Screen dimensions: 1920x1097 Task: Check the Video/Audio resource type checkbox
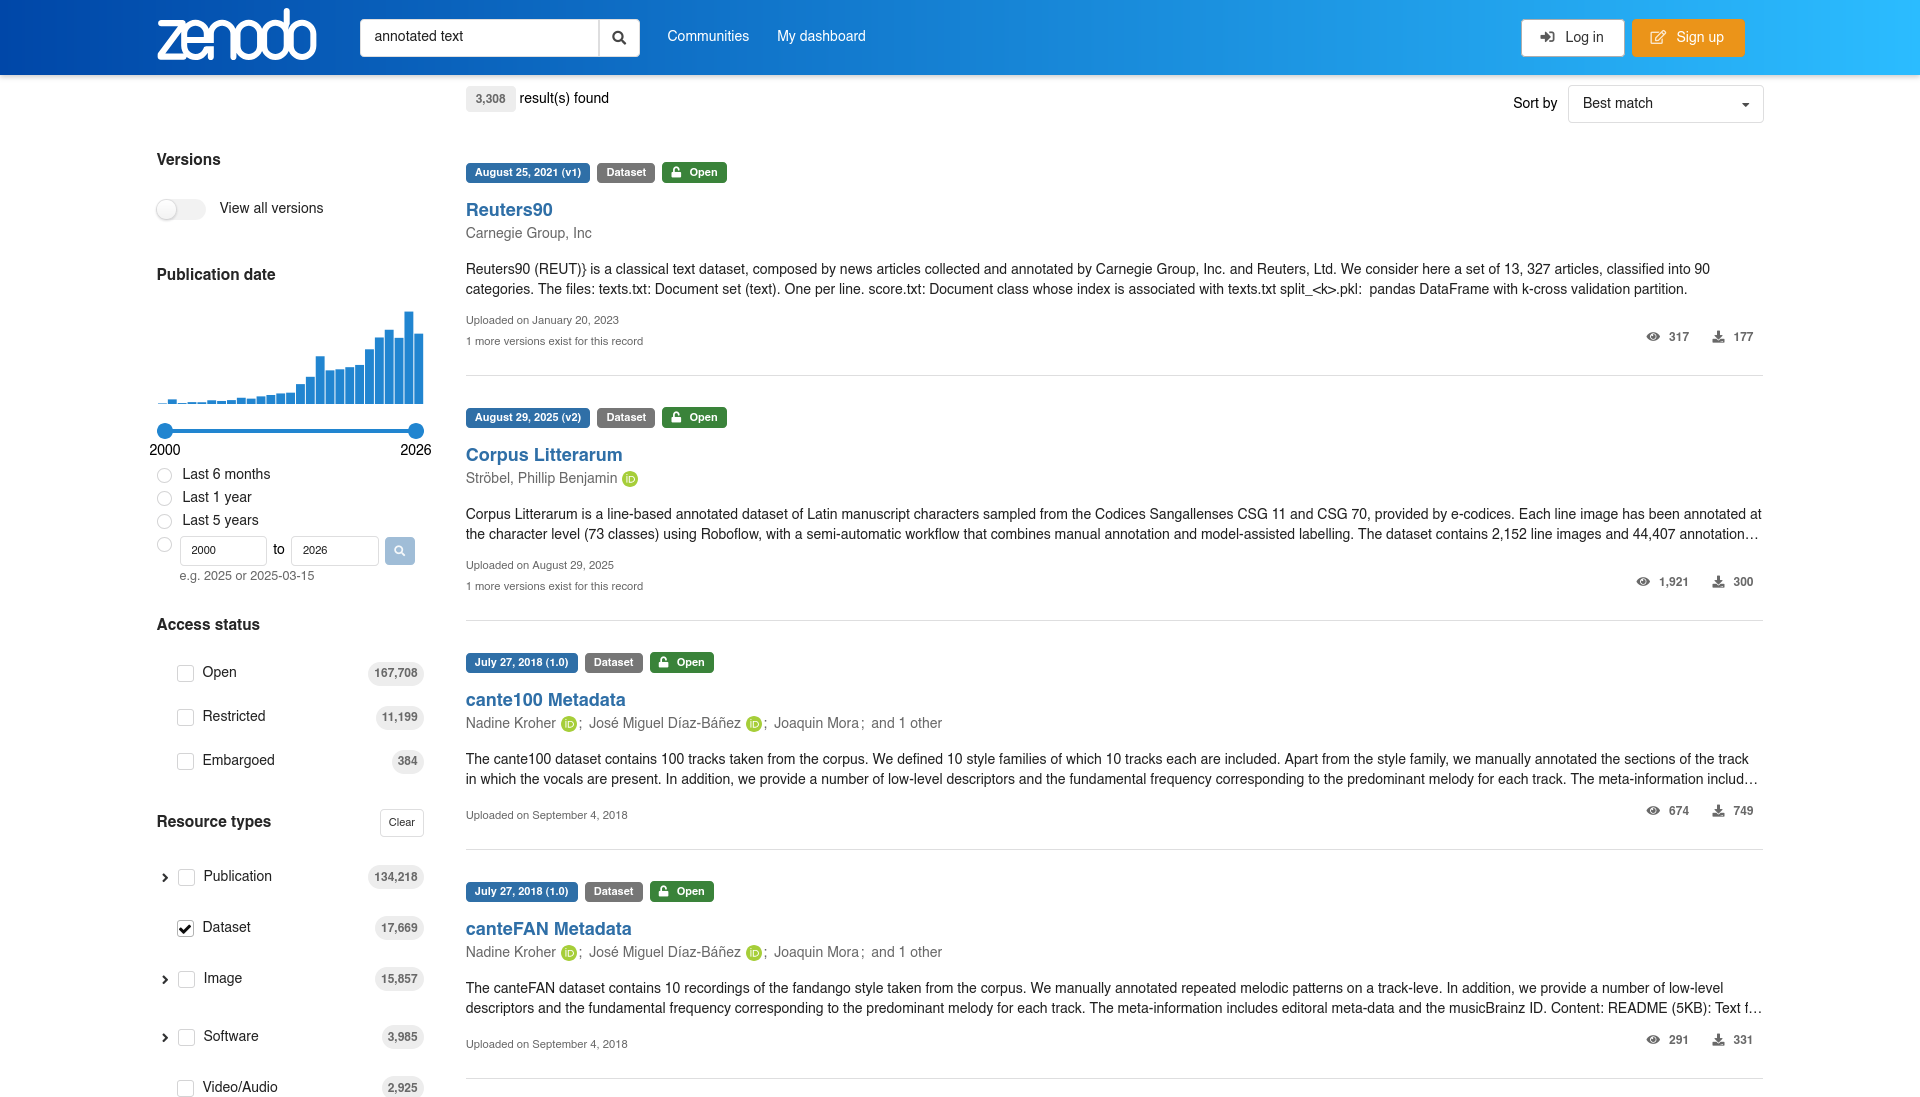[x=185, y=1089]
